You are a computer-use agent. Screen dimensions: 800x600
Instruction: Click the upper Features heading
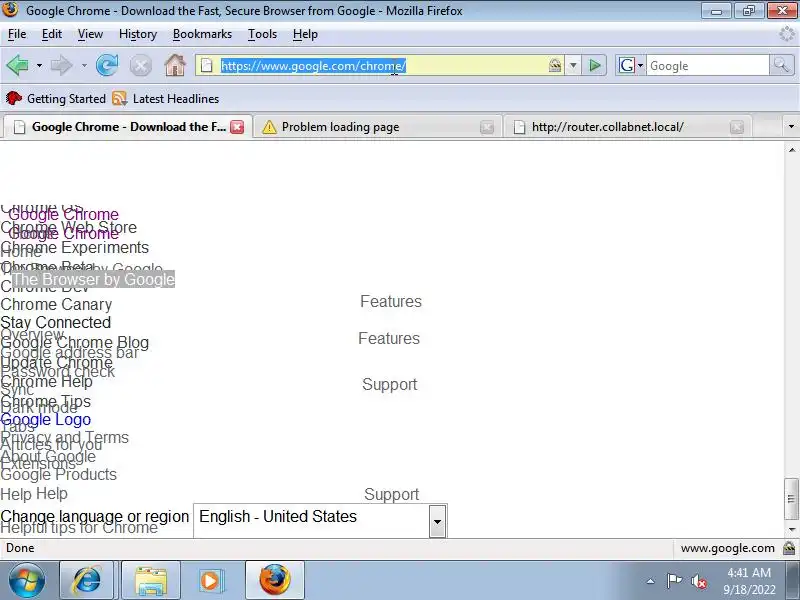(391, 302)
